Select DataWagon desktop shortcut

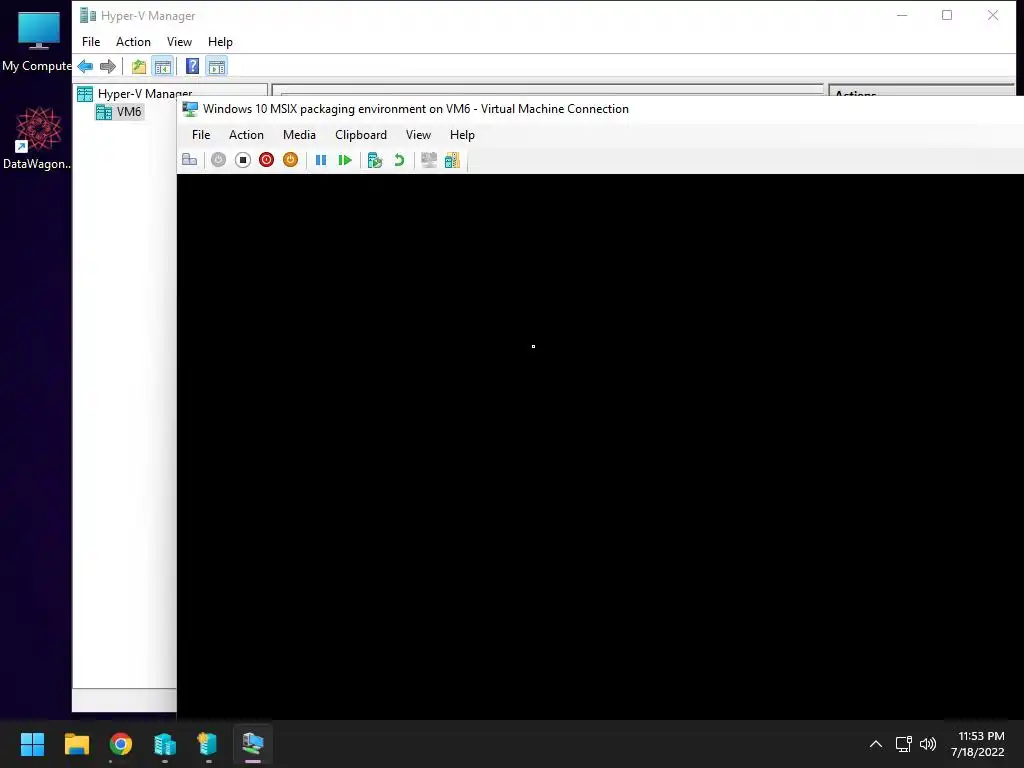pyautogui.click(x=37, y=138)
